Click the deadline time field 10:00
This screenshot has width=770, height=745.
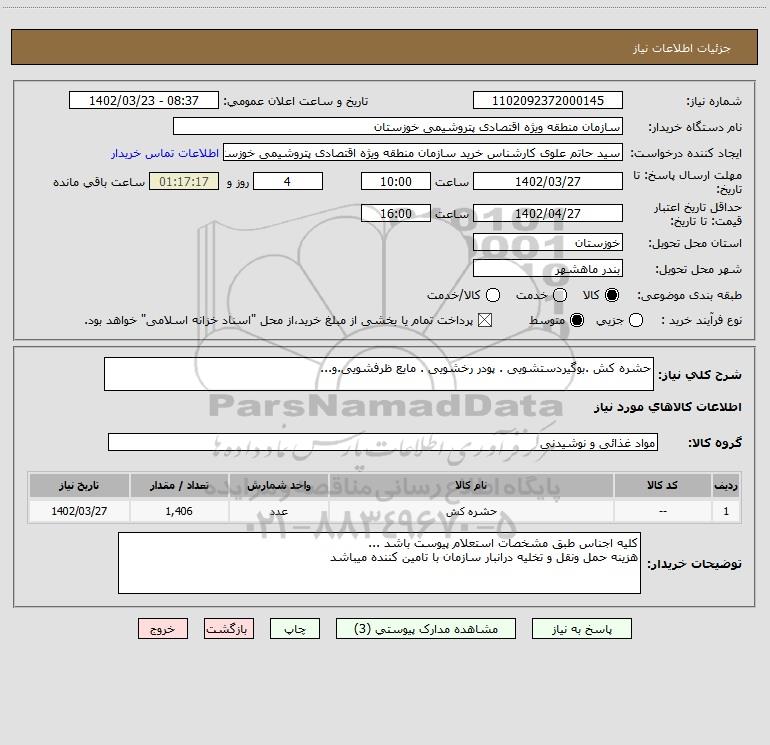point(396,182)
